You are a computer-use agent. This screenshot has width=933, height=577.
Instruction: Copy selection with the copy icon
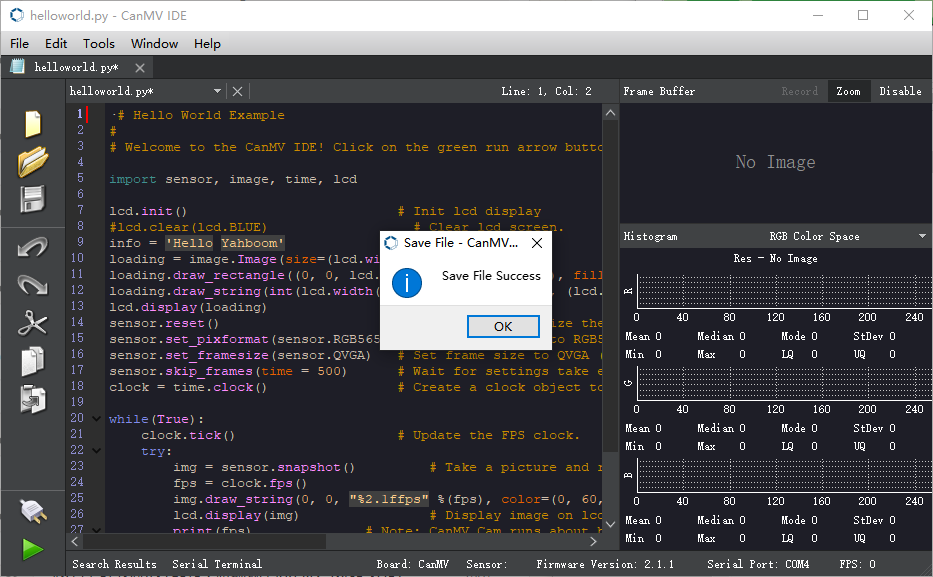(x=33, y=361)
